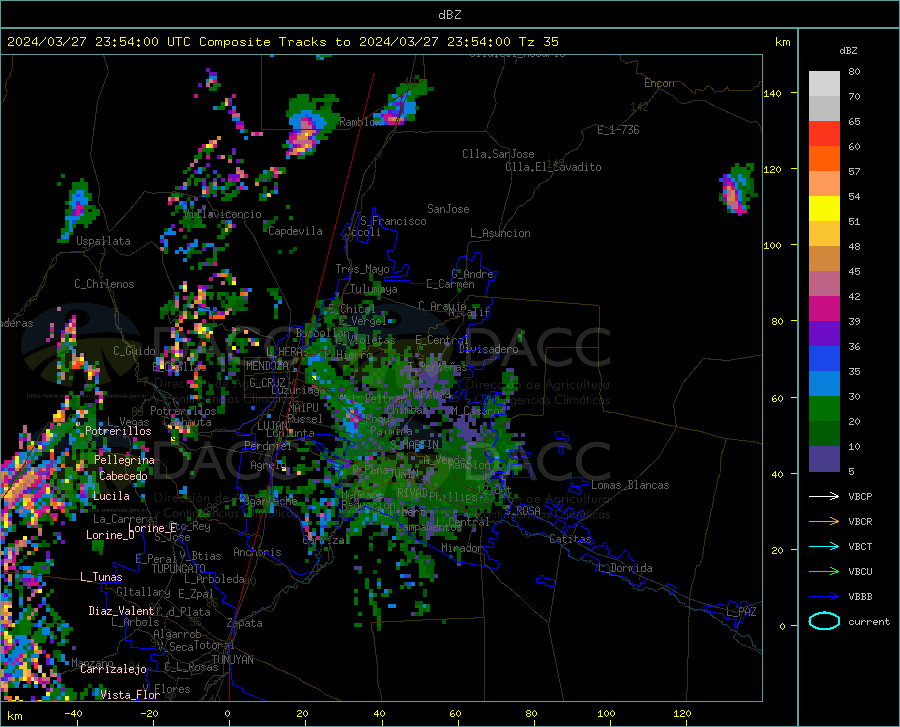Viewport: 900px width, 727px height.
Task: Click the green VBCU arrow in the legend
Action: 824,572
